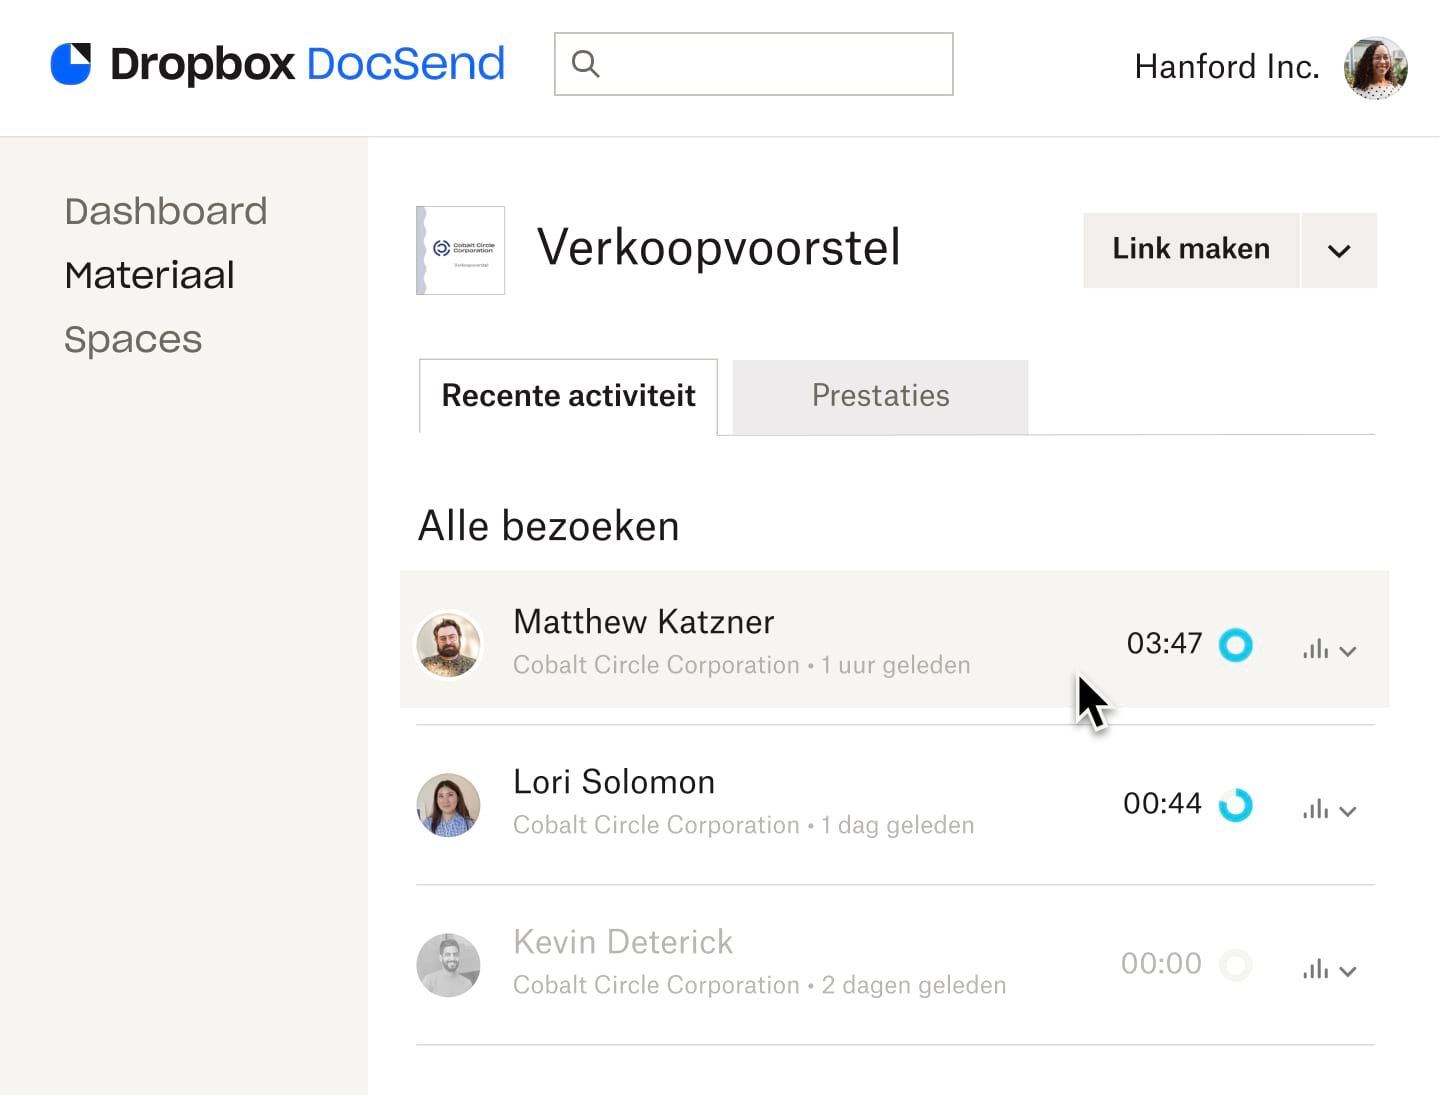View bar chart stats for Matthew Katzner
1440x1096 pixels.
pyautogui.click(x=1315, y=649)
